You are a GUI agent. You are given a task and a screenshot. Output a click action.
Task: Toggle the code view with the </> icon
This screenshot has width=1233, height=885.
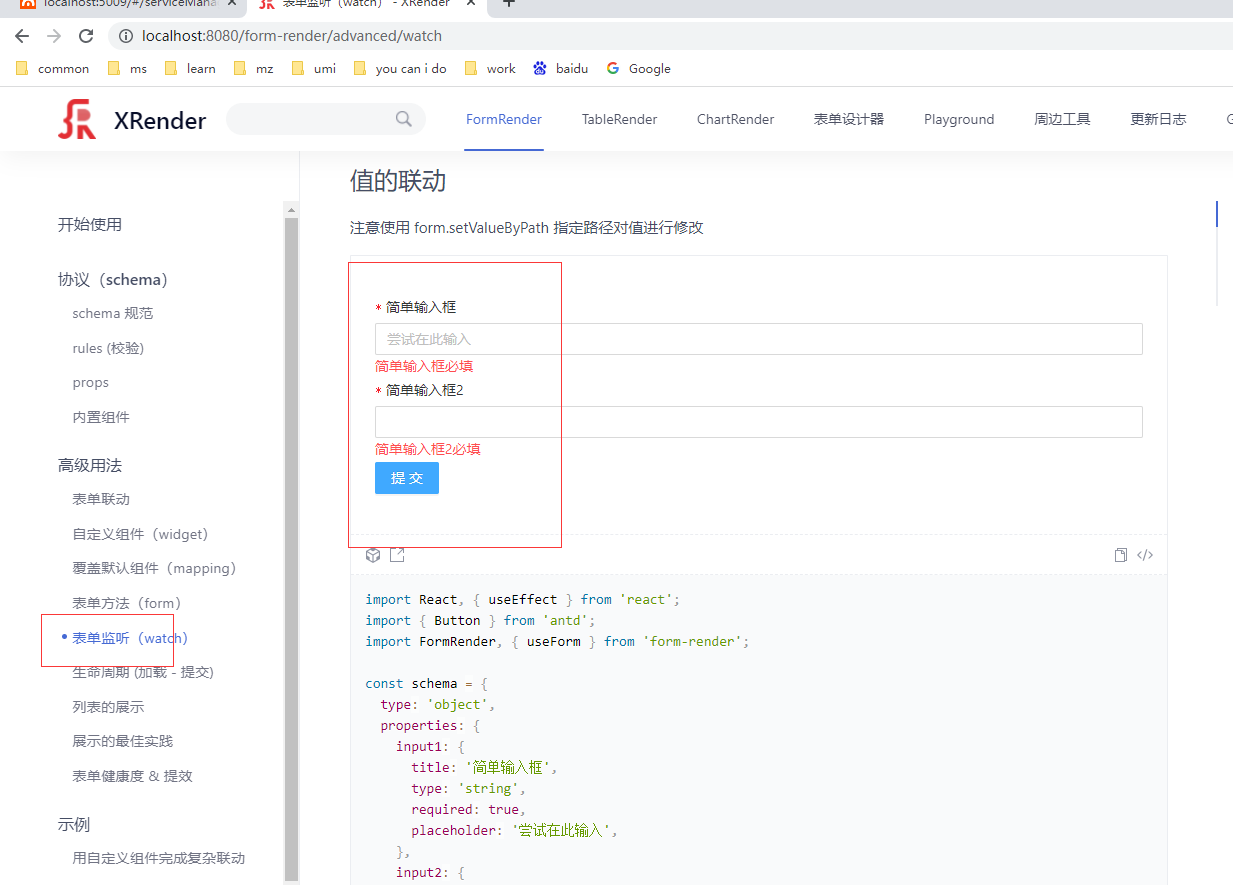click(x=1144, y=554)
